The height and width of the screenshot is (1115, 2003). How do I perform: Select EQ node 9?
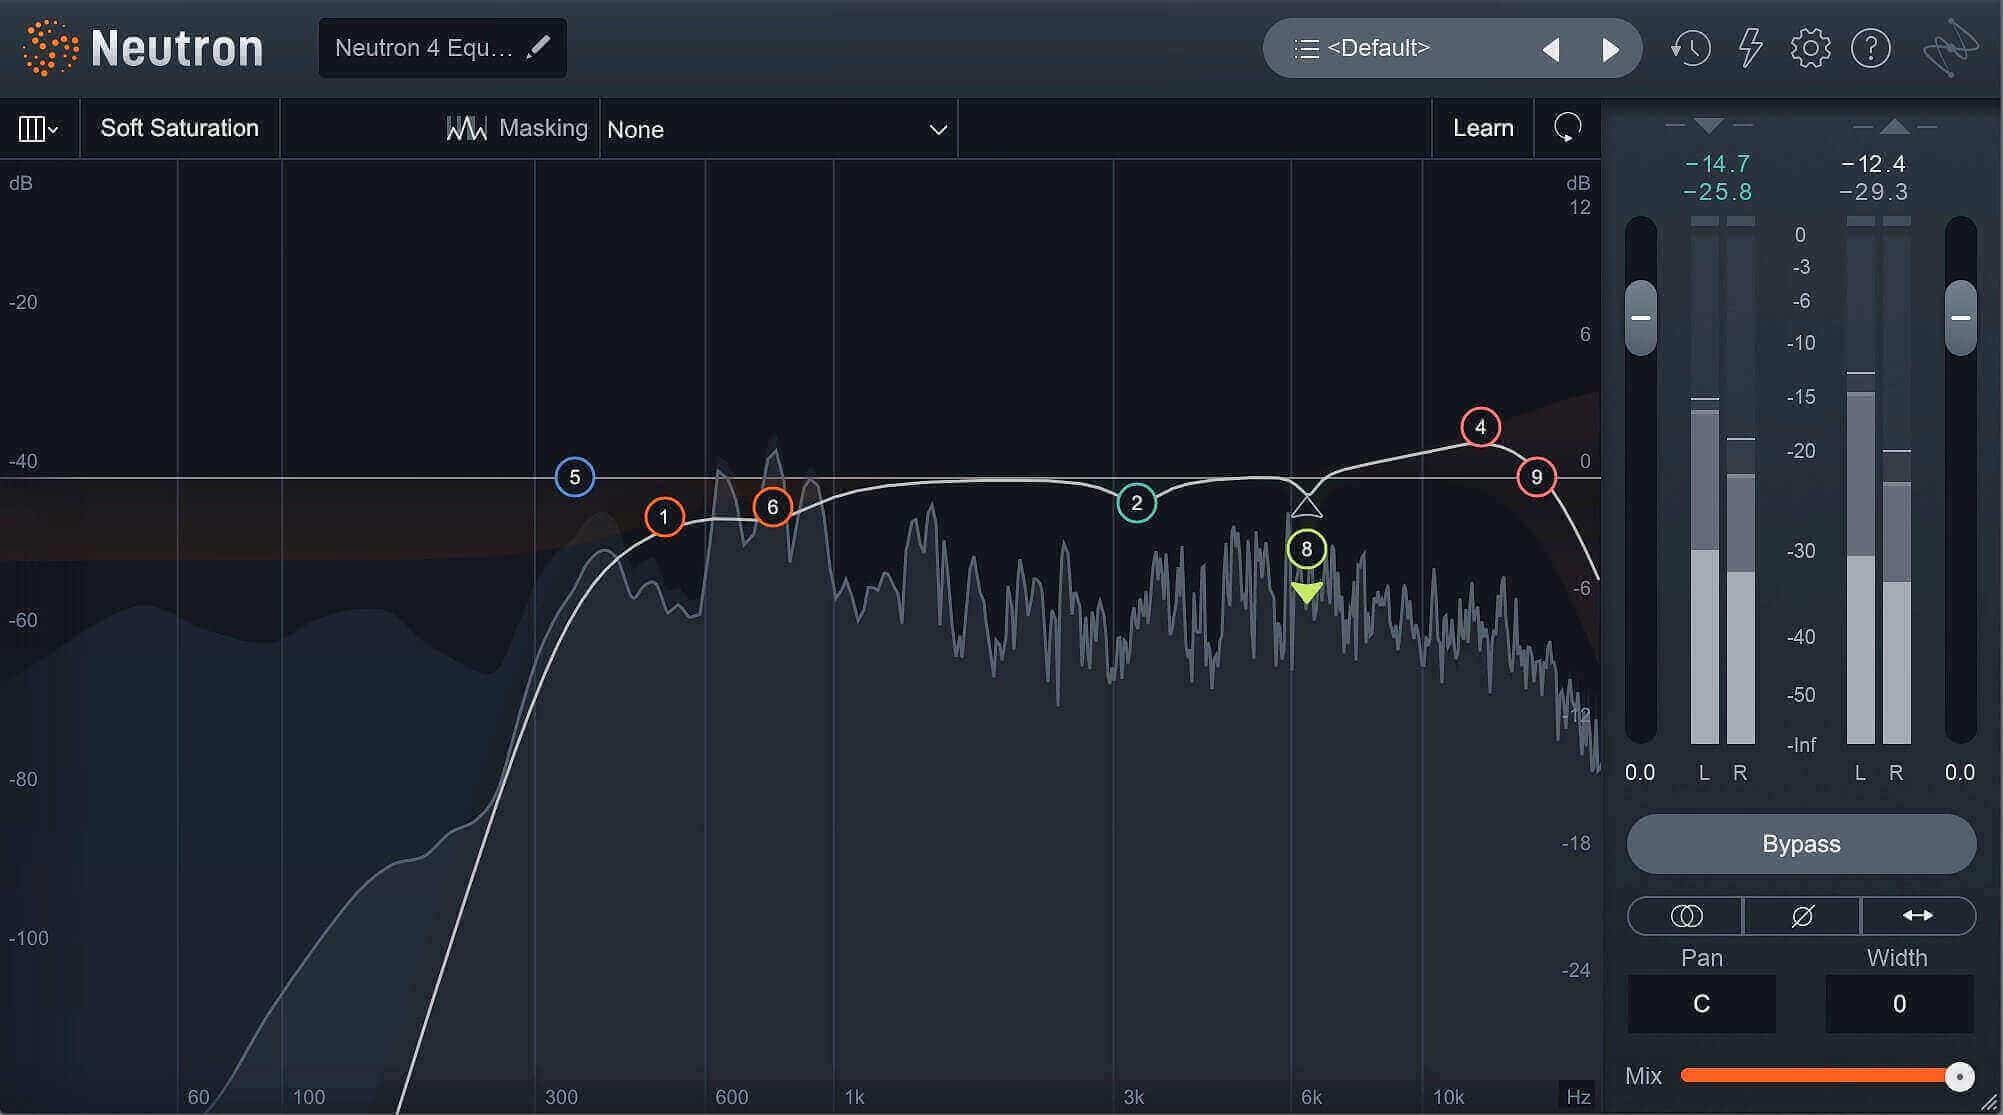click(x=1536, y=477)
